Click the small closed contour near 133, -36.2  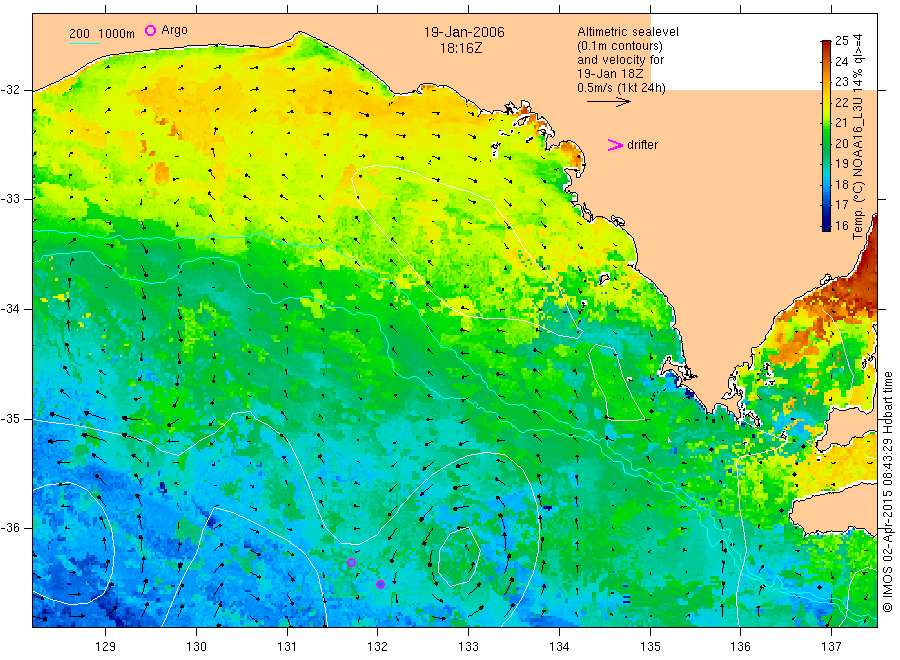[459, 557]
